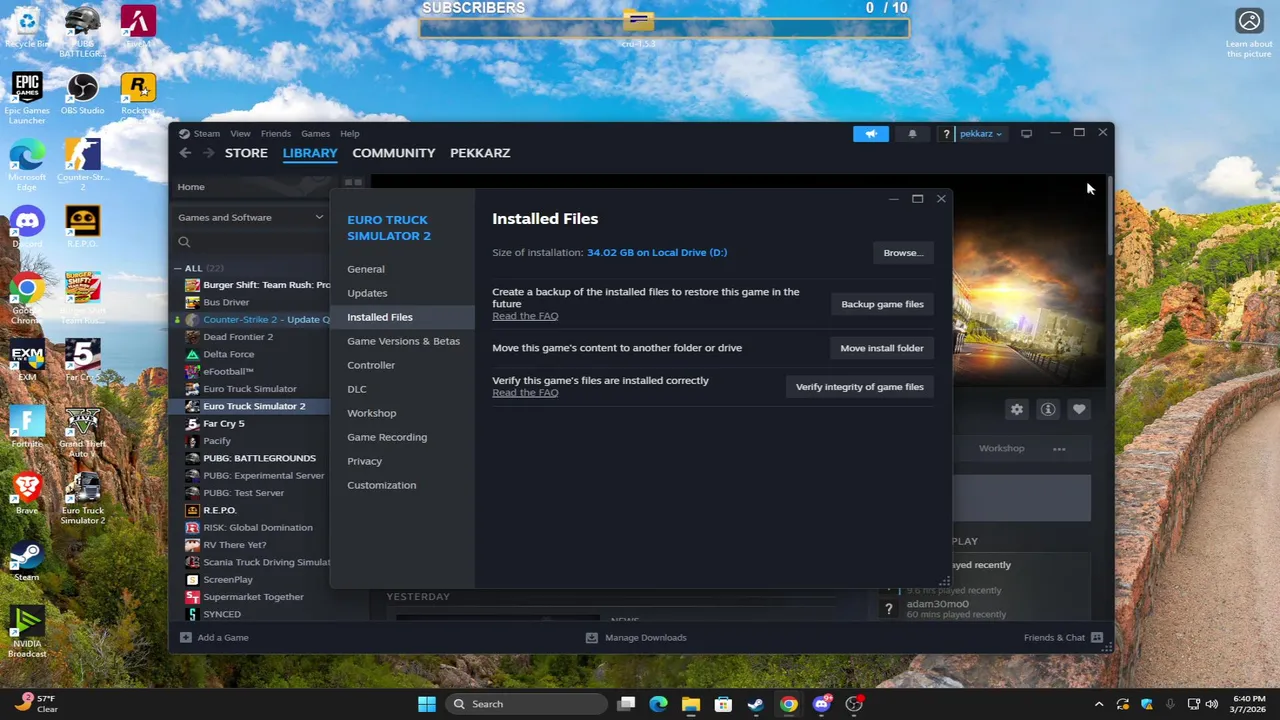This screenshot has height=720, width=1280.
Task: Click the Browse... button
Action: point(903,253)
